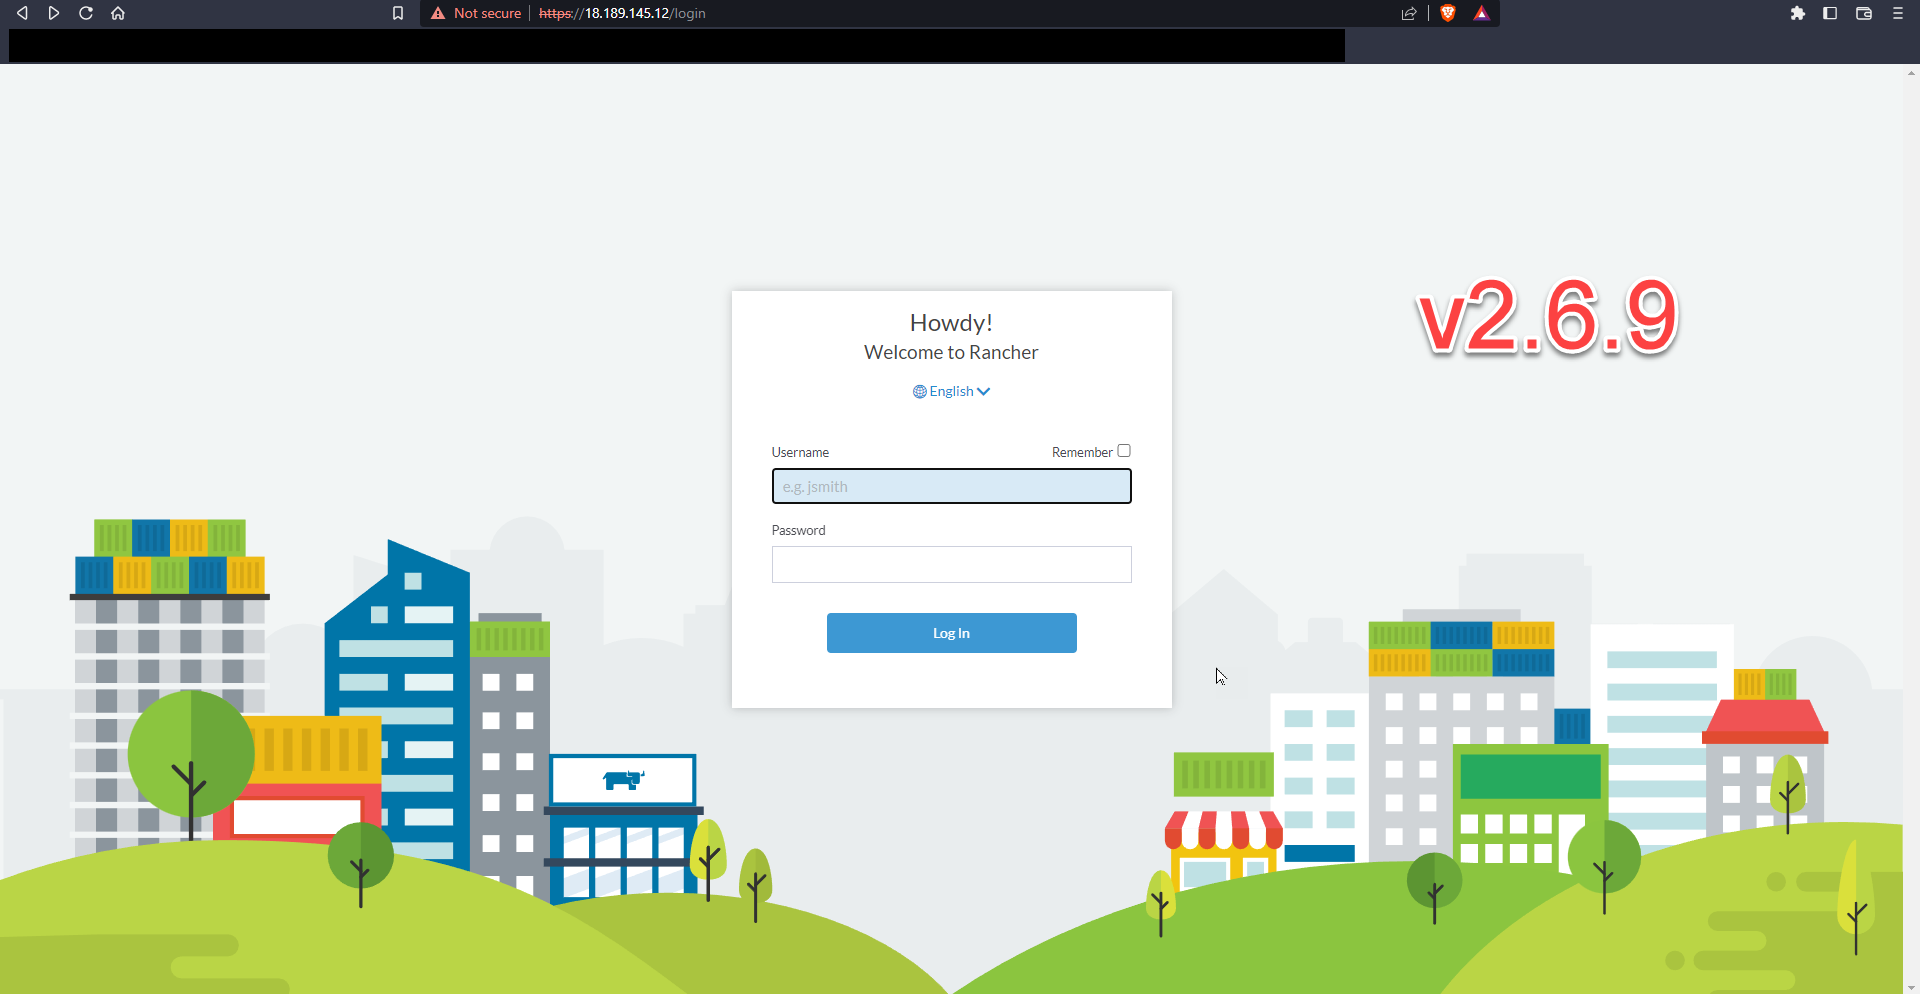Click the share page icon
This screenshot has height=994, width=1920.
point(1410,13)
